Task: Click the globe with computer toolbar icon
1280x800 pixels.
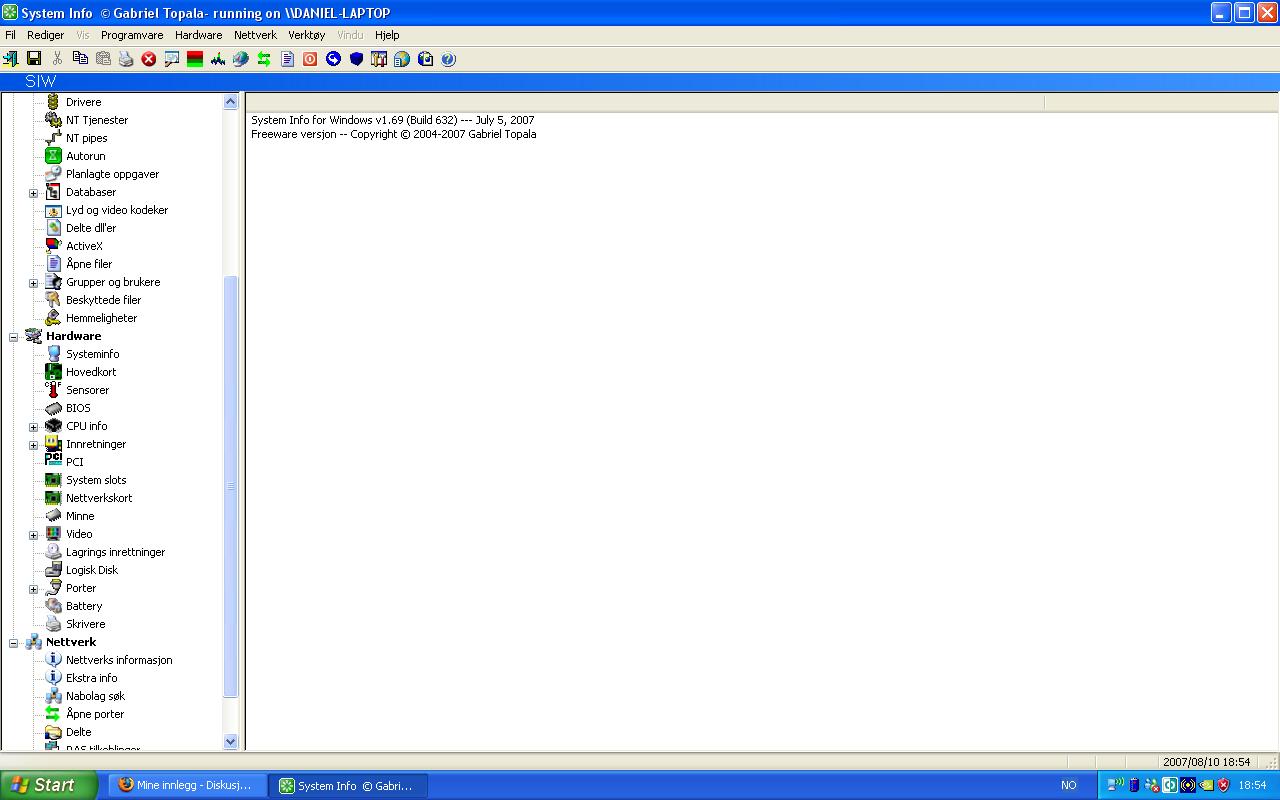Action: [241, 59]
